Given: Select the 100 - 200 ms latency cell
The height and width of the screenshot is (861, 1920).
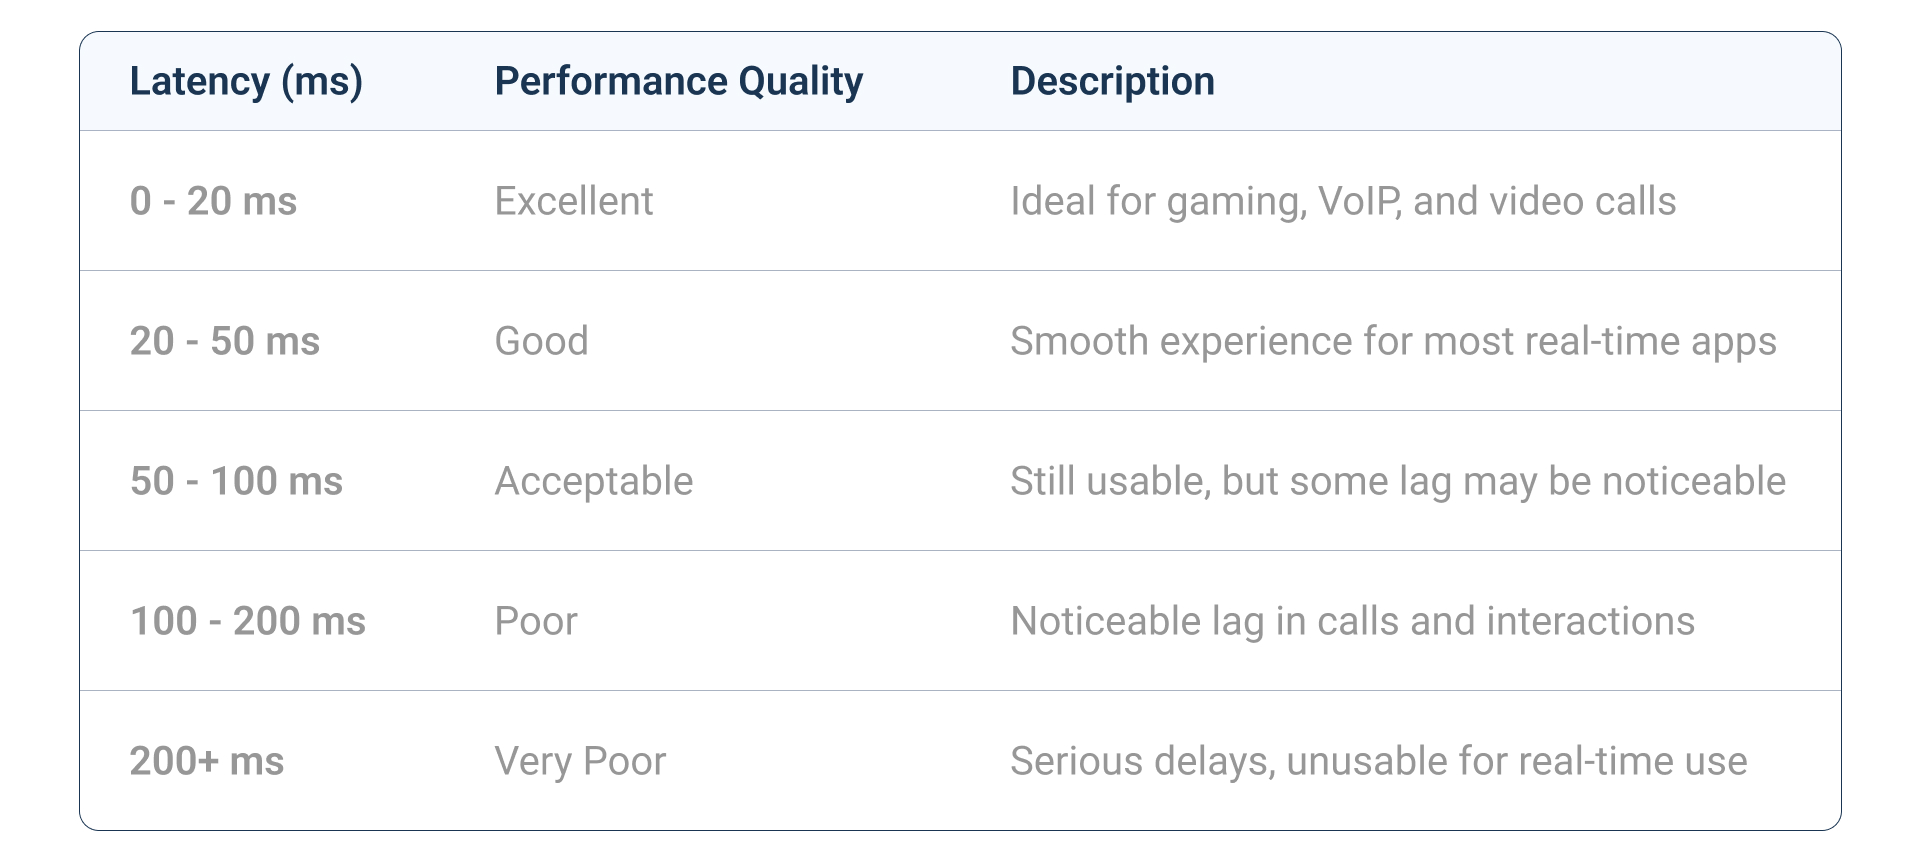Looking at the screenshot, I should pos(248,621).
